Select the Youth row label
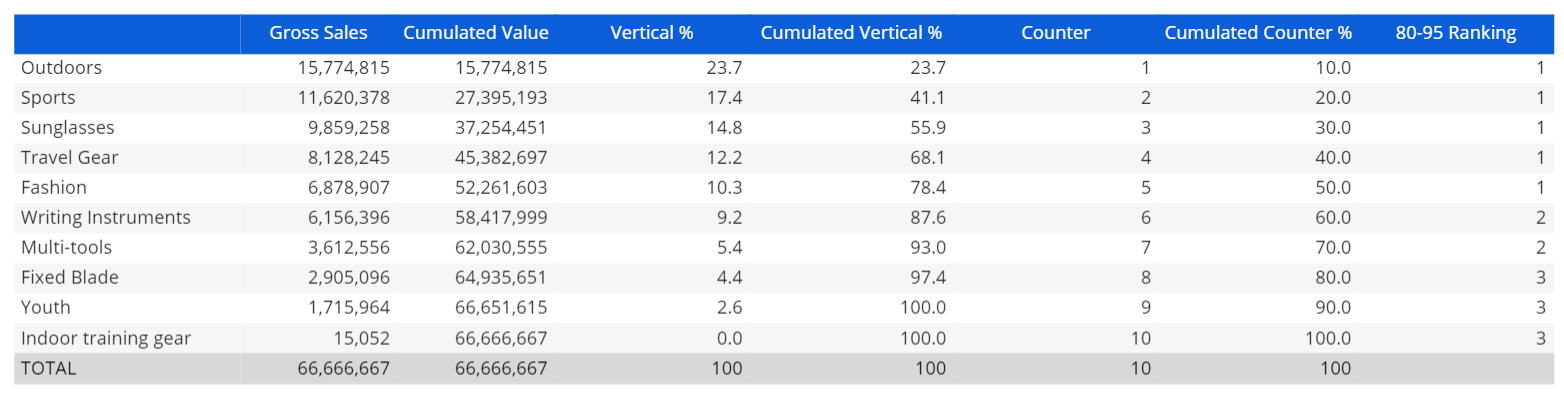Viewport: 1564px width, 394px height. click(46, 308)
